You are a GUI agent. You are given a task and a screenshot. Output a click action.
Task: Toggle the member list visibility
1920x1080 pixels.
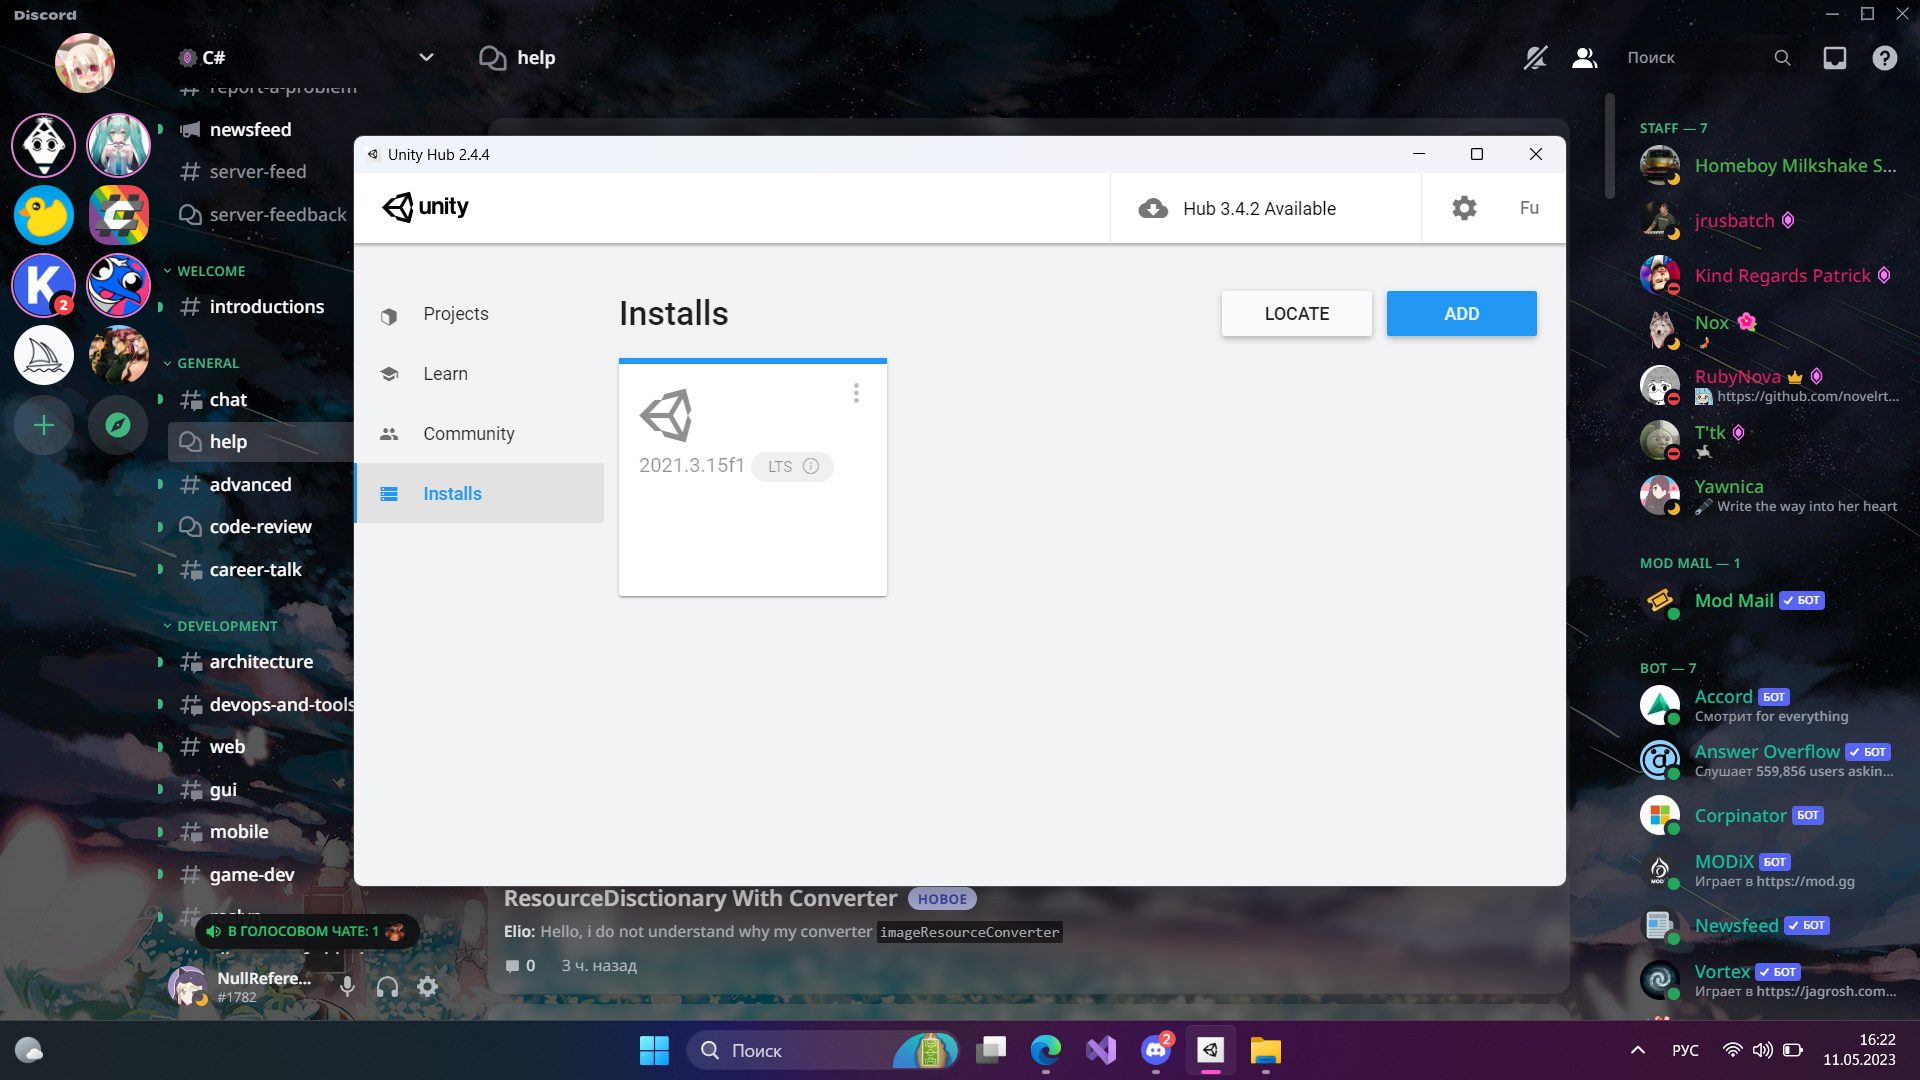(1584, 58)
